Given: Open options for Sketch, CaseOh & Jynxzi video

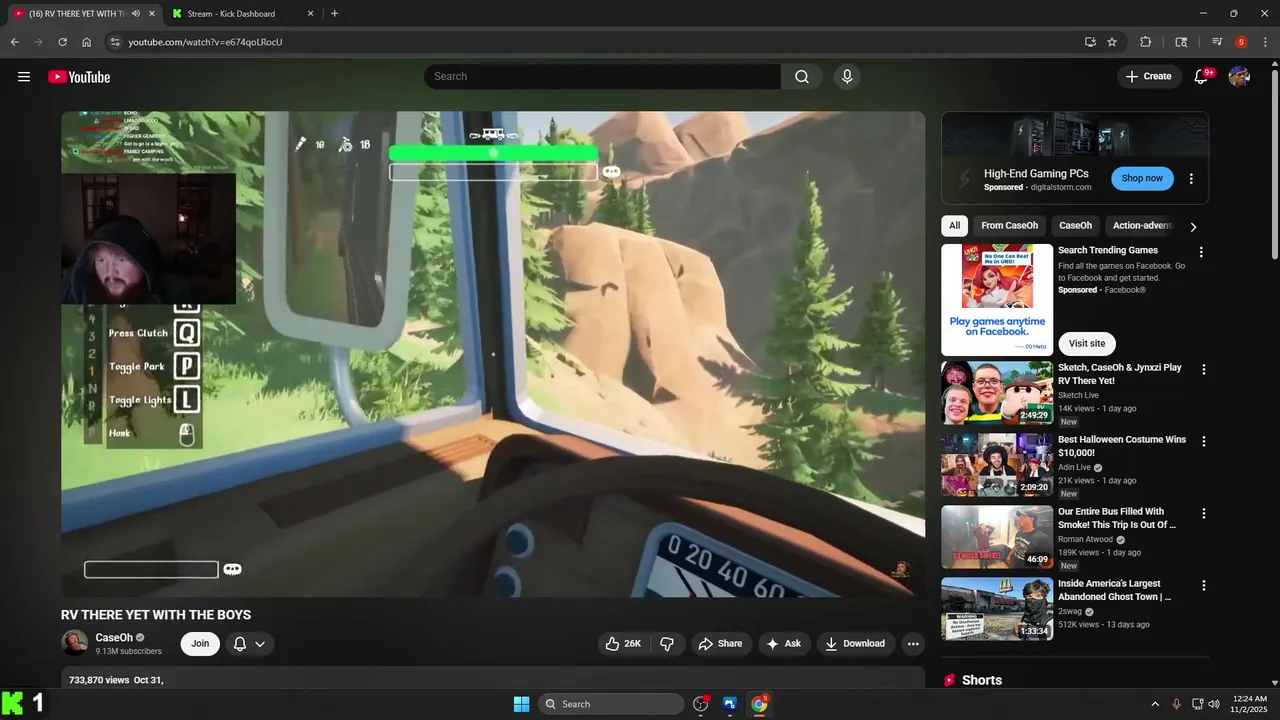Looking at the screenshot, I should [1203, 369].
